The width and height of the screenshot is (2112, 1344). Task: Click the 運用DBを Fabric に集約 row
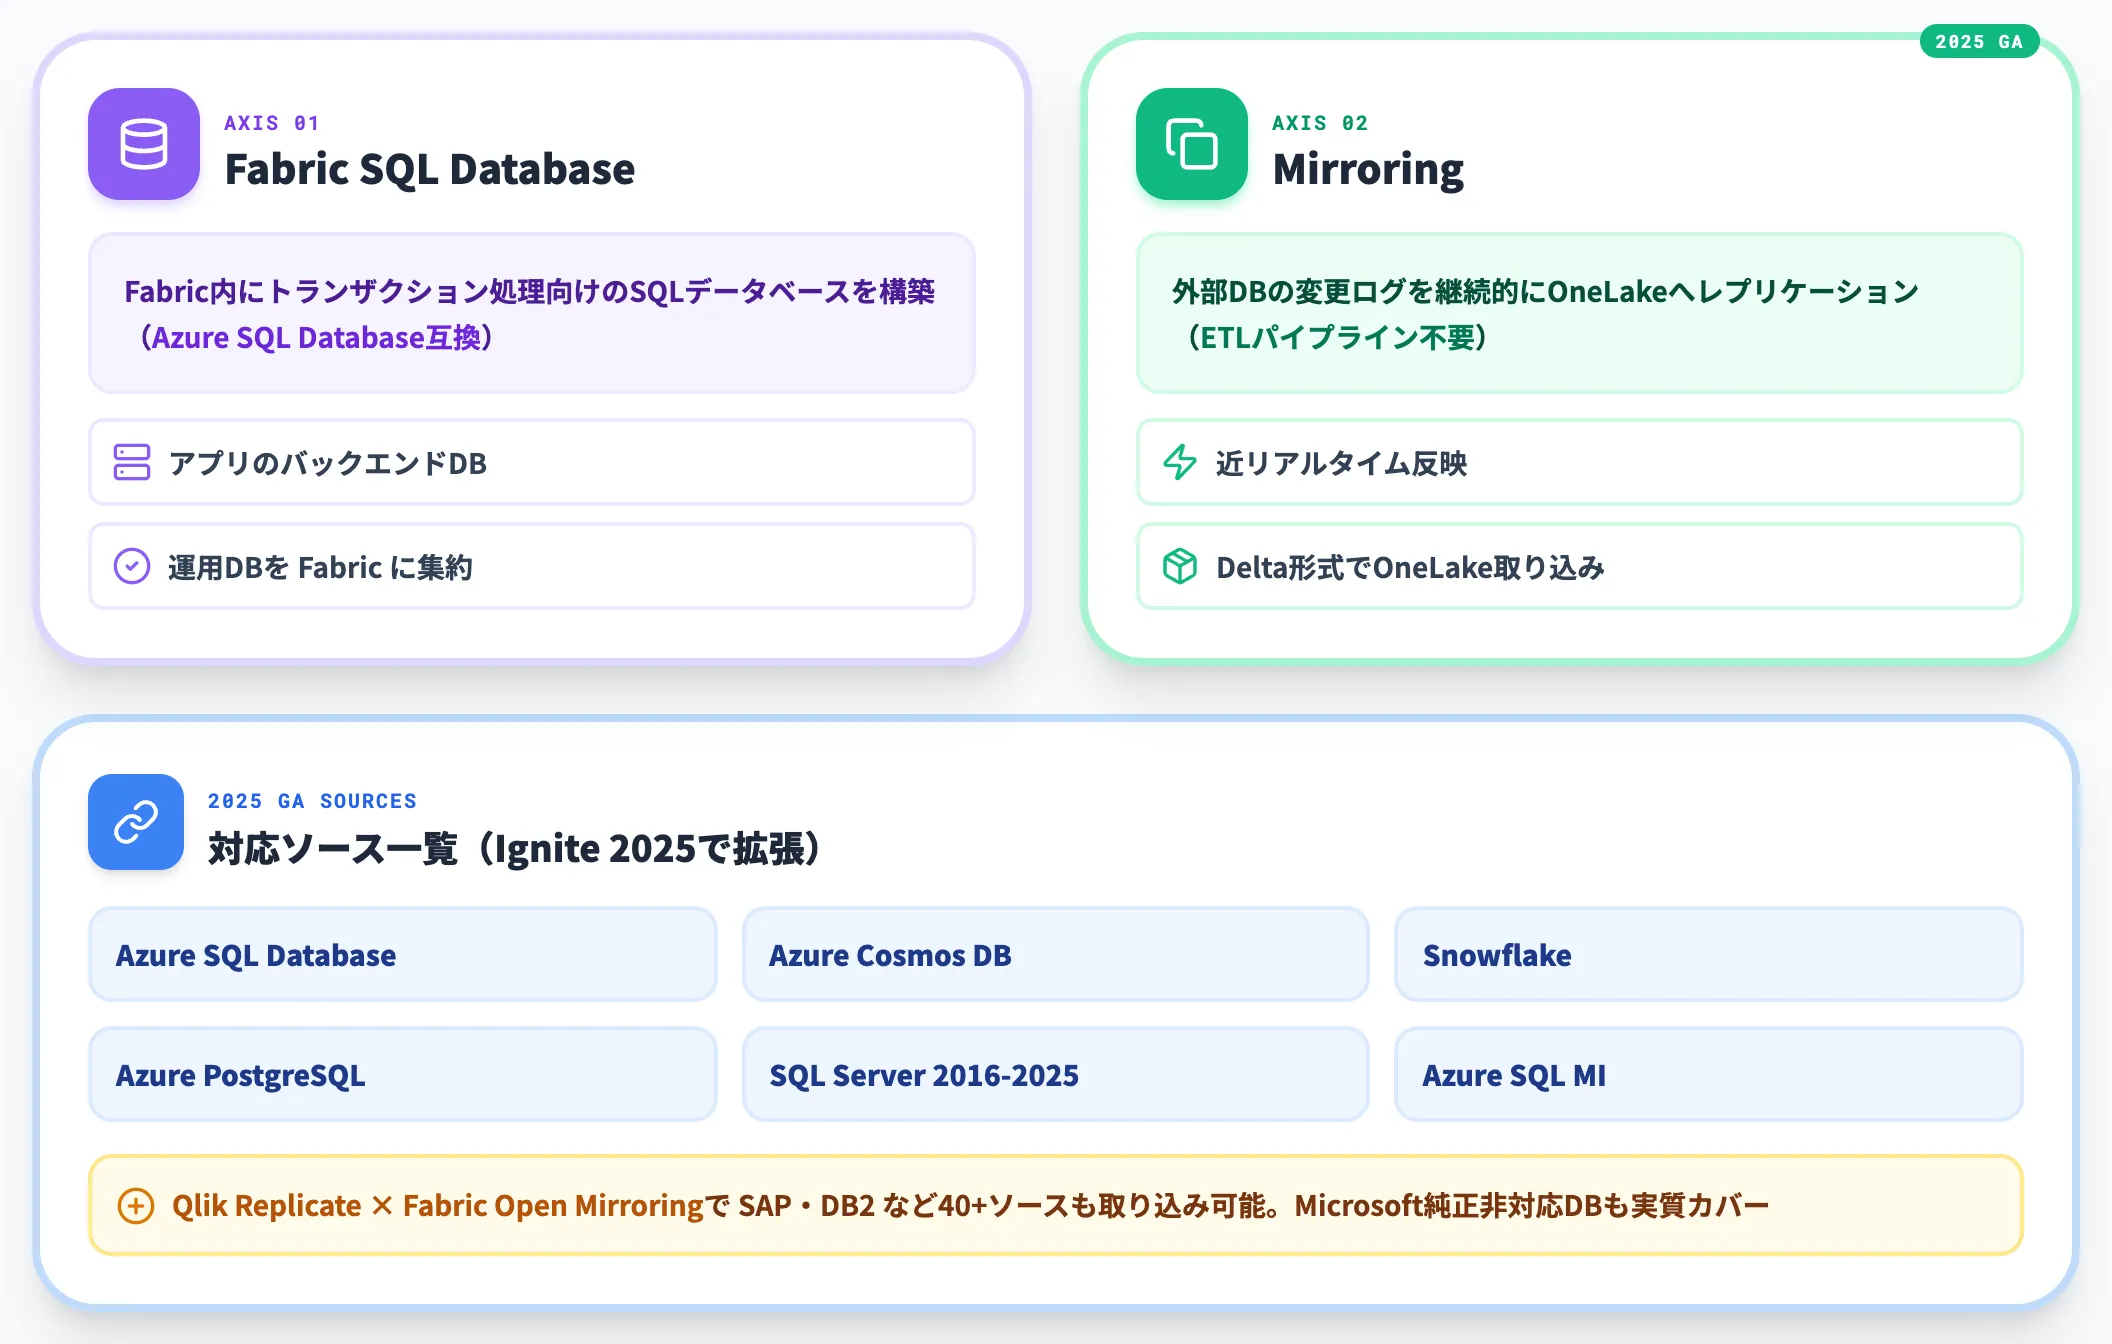pyautogui.click(x=532, y=566)
